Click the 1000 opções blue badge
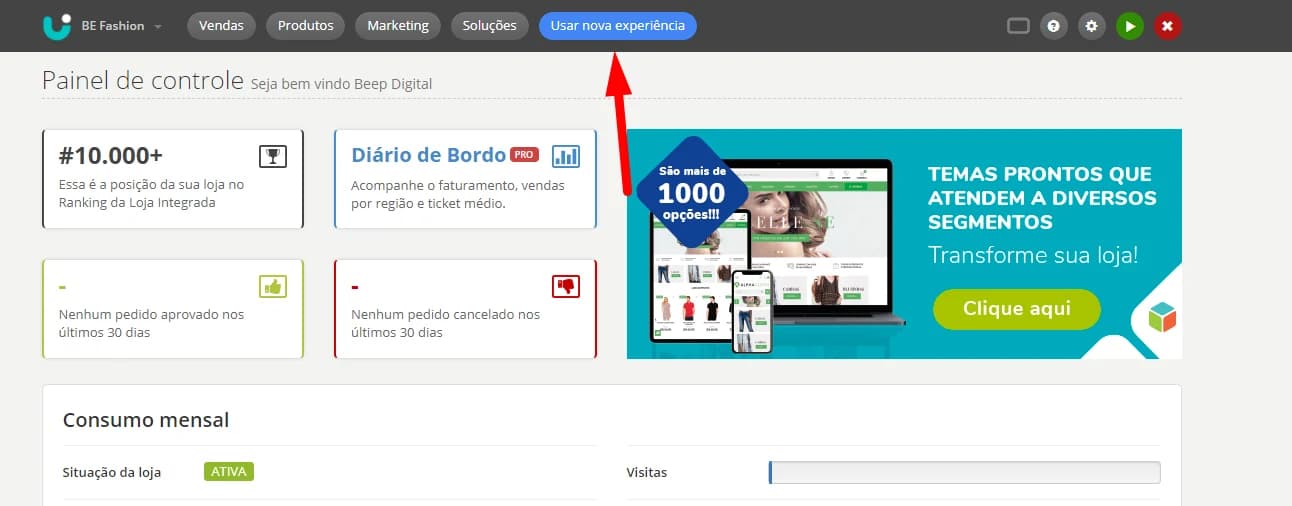The width and height of the screenshot is (1292, 506). coord(691,190)
